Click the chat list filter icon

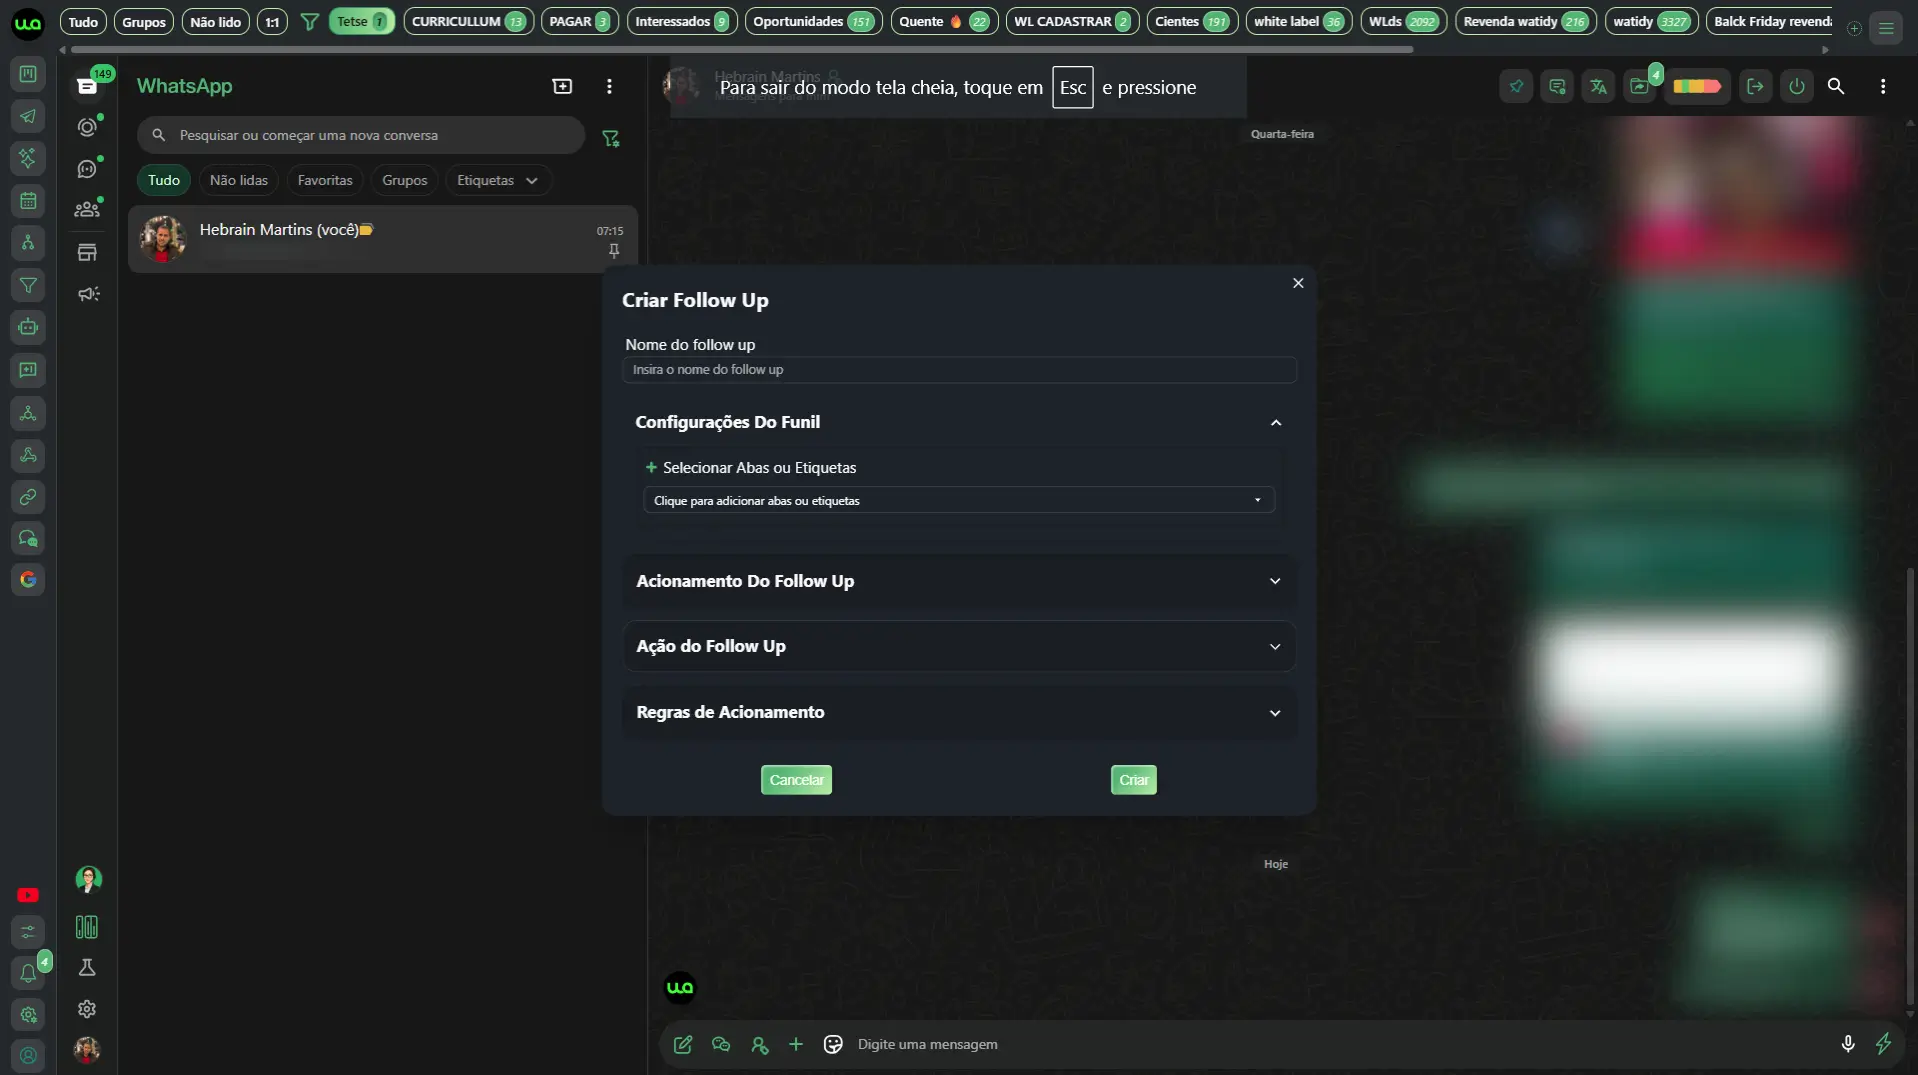[611, 139]
